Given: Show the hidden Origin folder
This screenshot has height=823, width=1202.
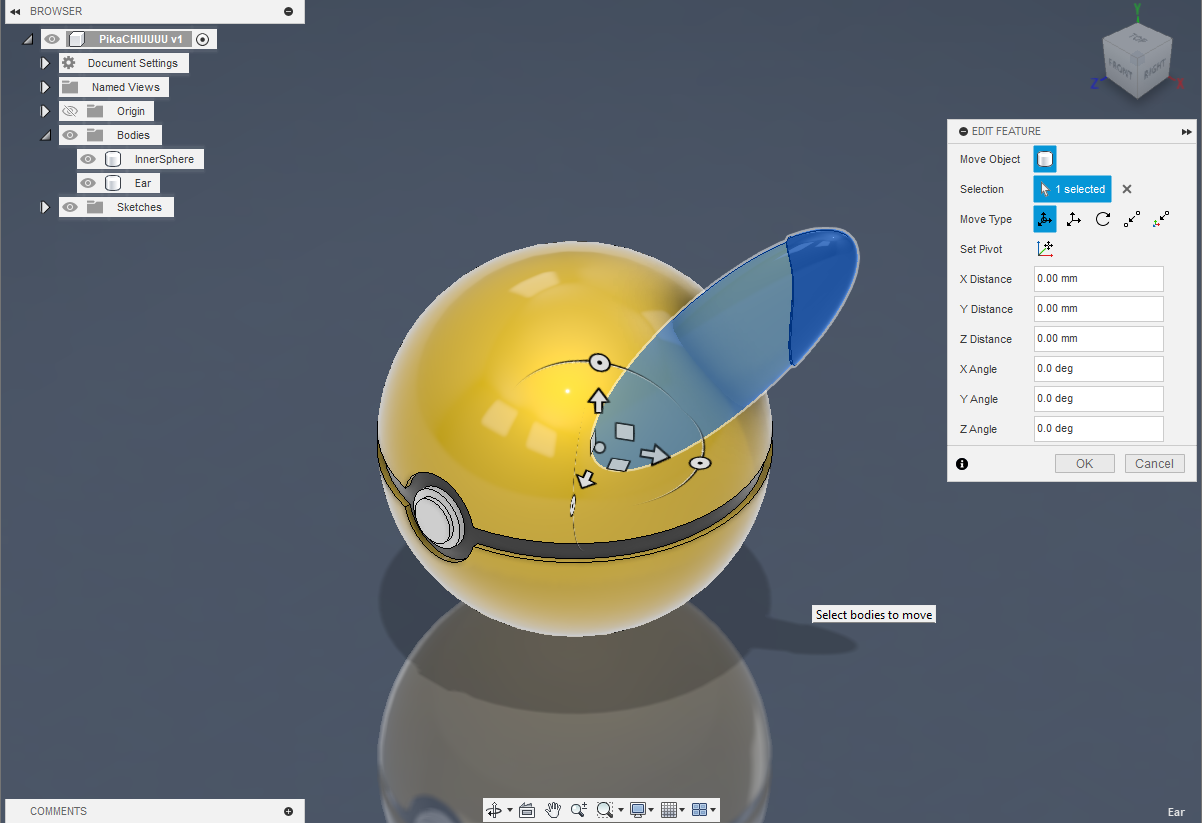Looking at the screenshot, I should pyautogui.click(x=69, y=111).
